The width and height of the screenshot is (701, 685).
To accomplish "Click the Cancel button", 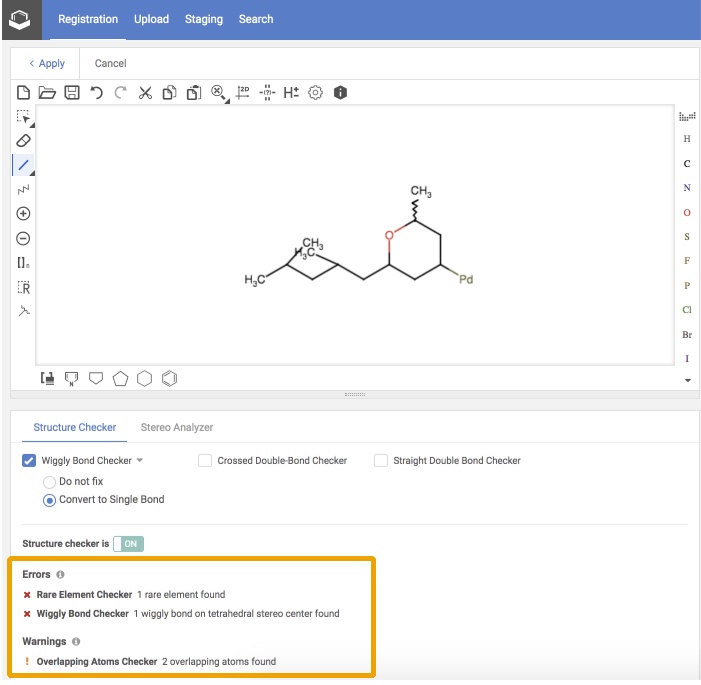I will (110, 63).
